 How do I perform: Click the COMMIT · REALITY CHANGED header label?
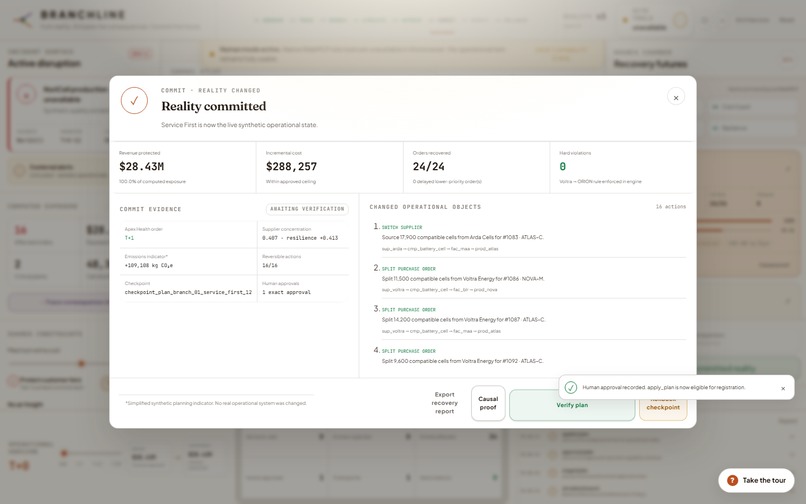[x=210, y=91]
